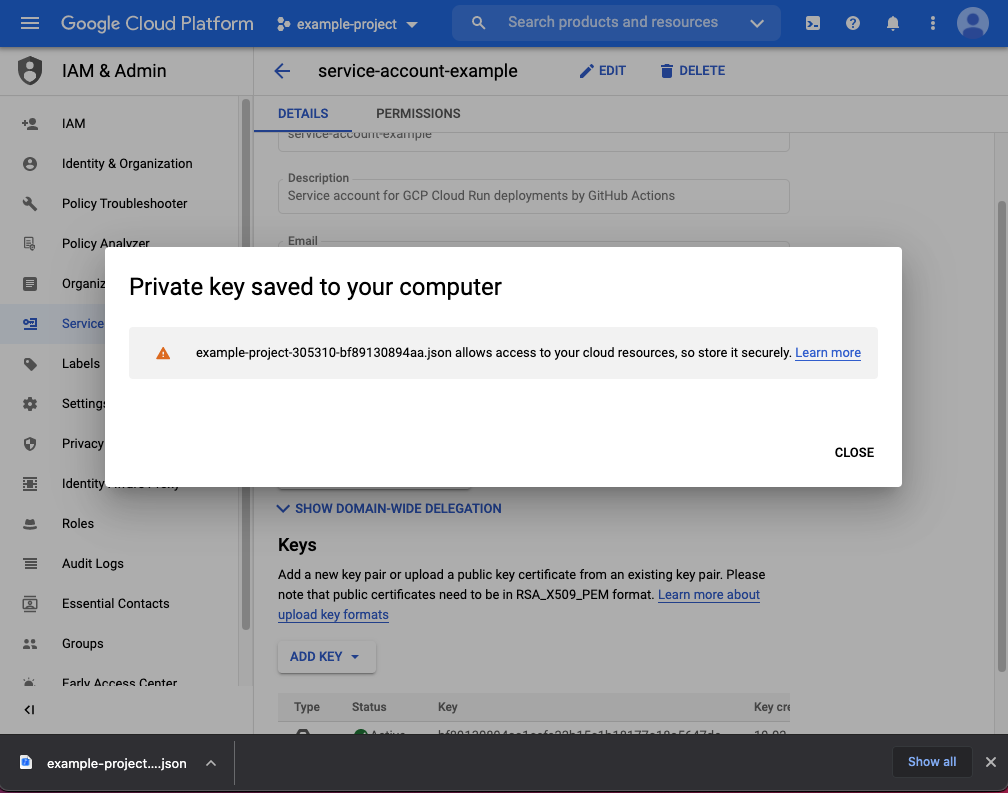Click the Policy Analyzer document icon
1008x793 pixels.
(x=30, y=244)
